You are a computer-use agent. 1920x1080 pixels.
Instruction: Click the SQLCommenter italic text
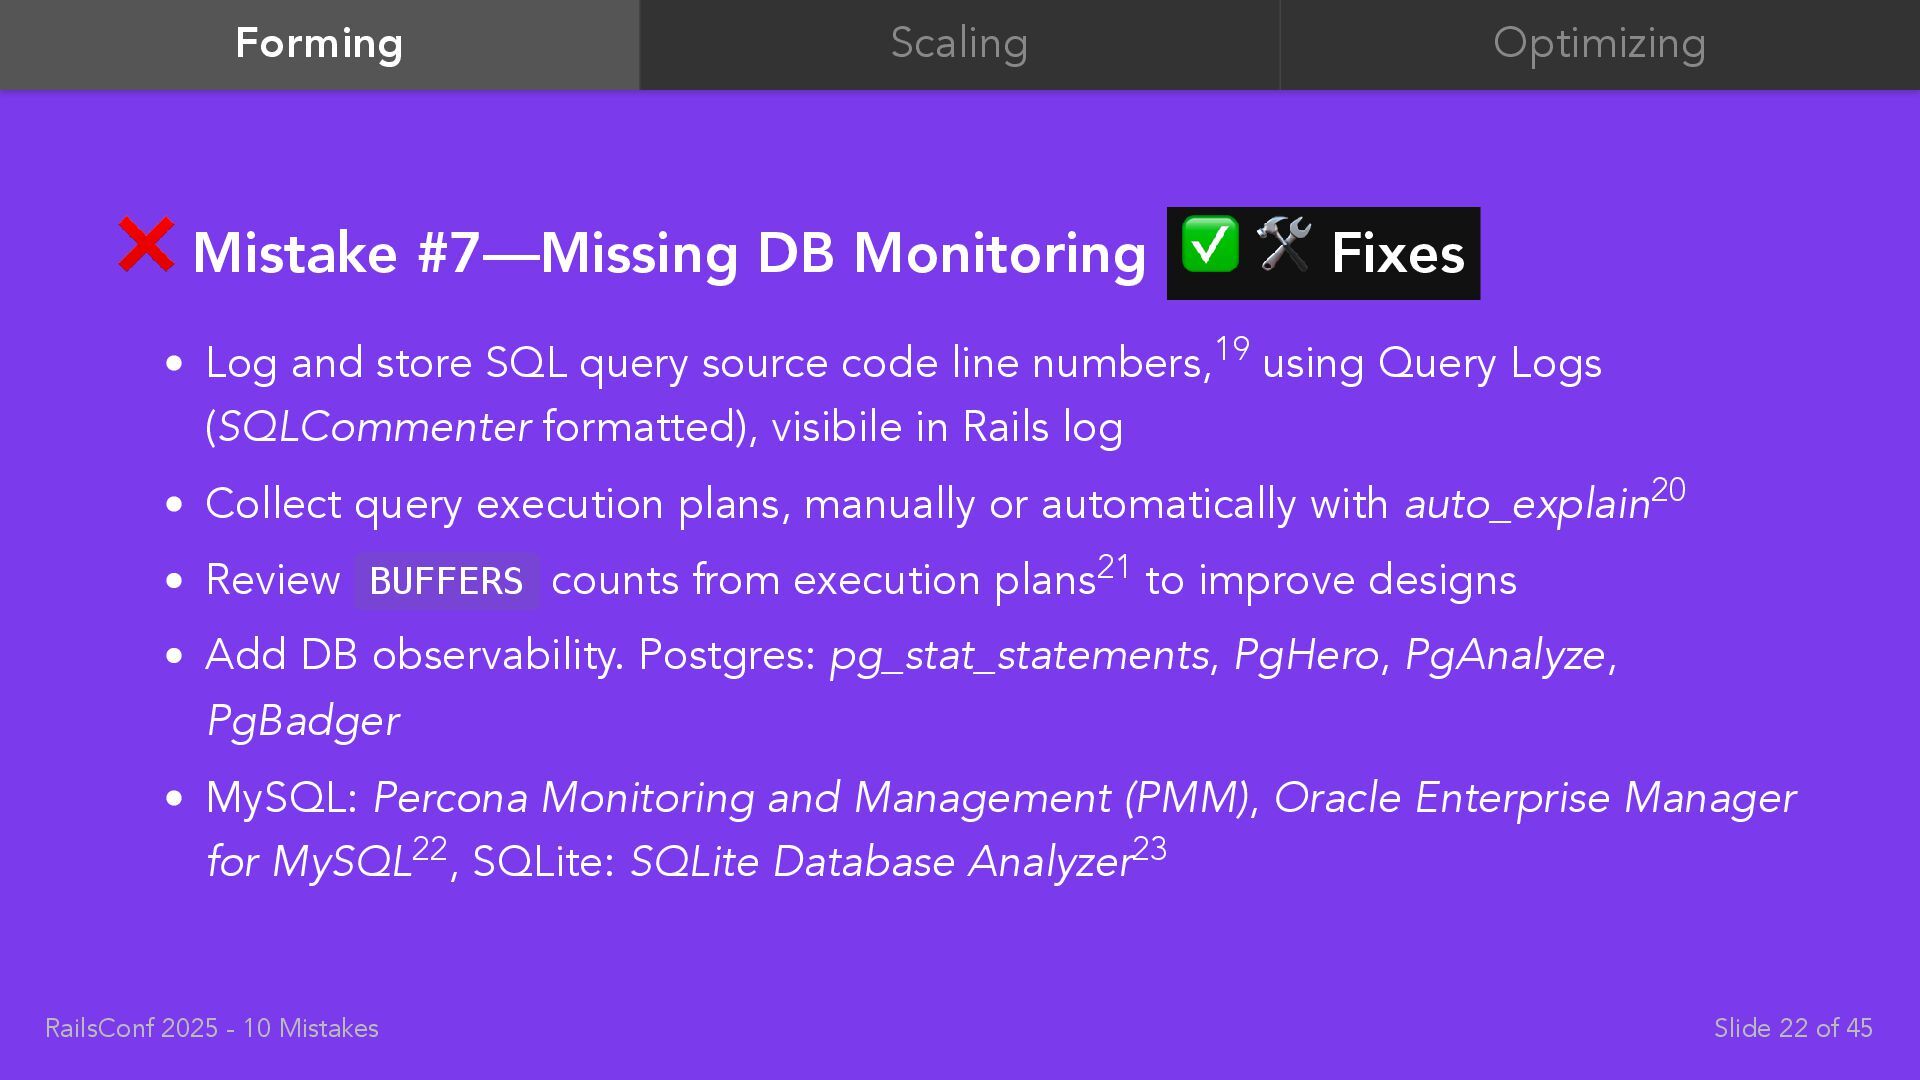pos(374,428)
